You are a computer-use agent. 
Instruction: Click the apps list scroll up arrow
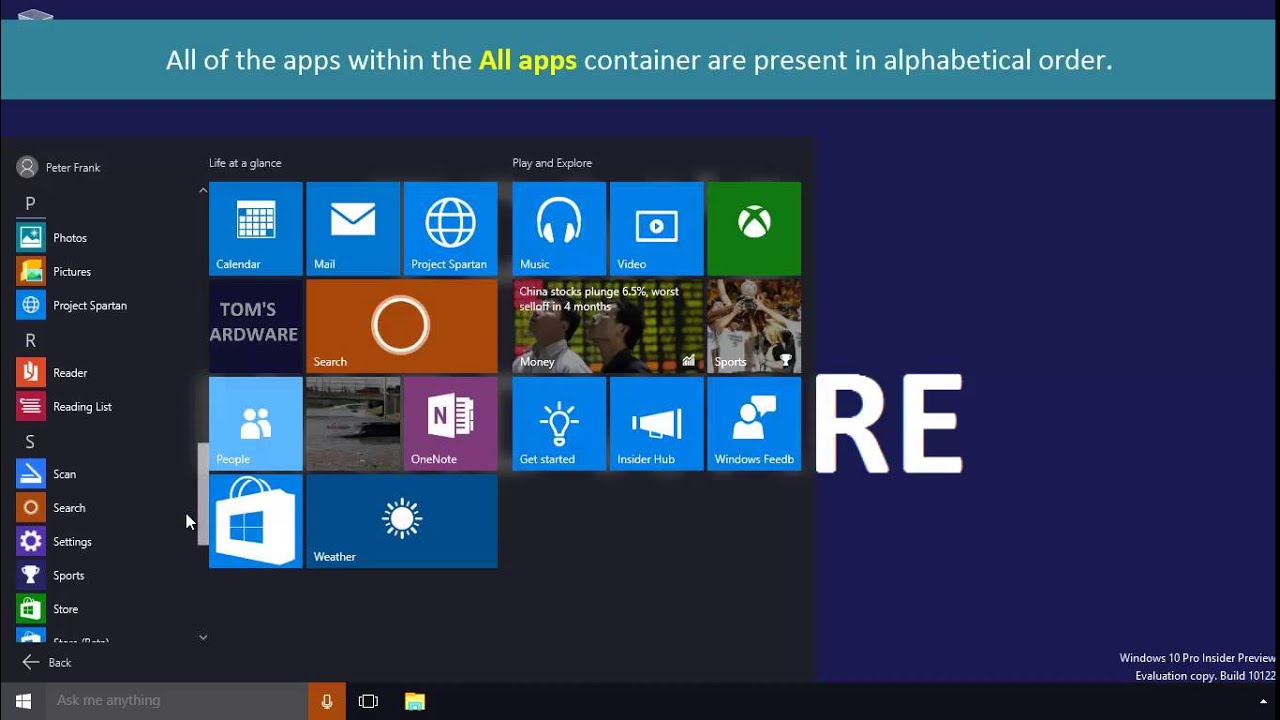[x=203, y=190]
